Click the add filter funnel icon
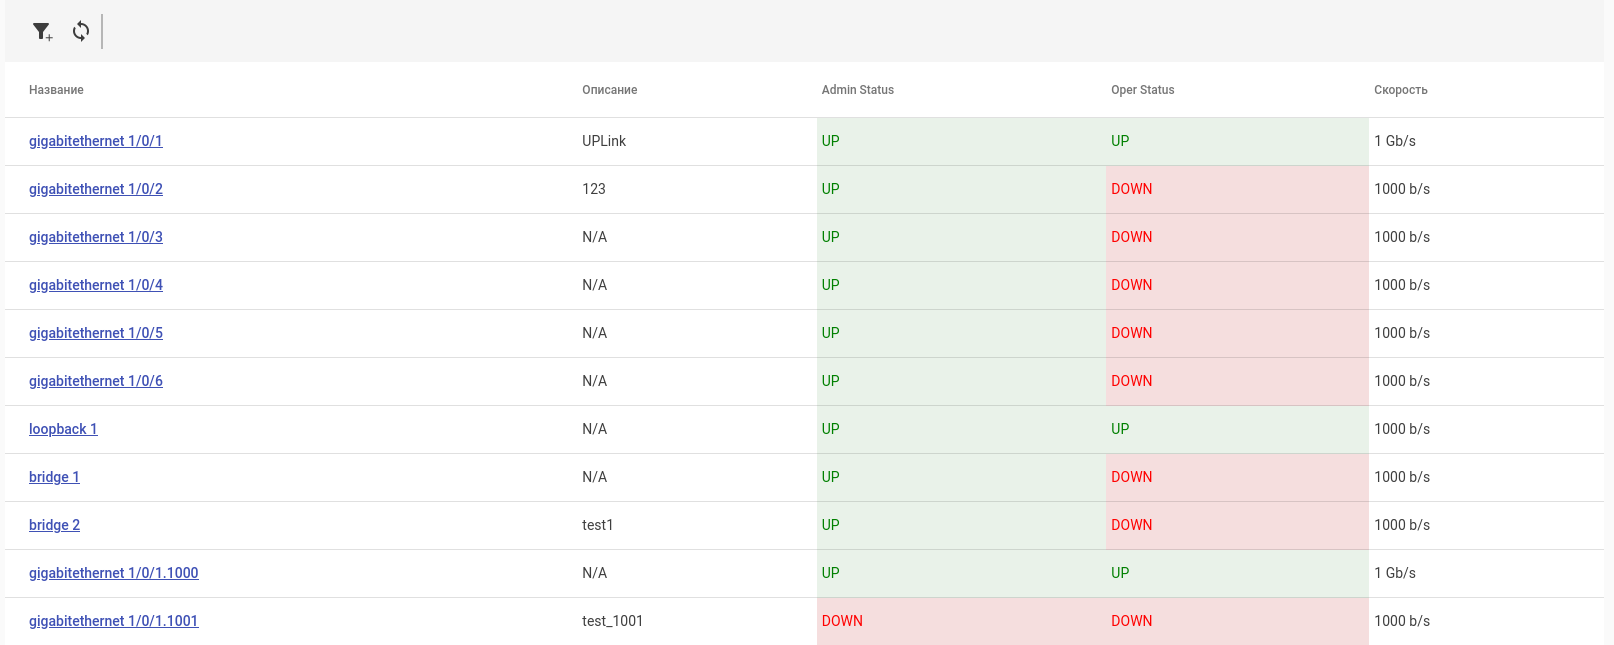 click(42, 32)
